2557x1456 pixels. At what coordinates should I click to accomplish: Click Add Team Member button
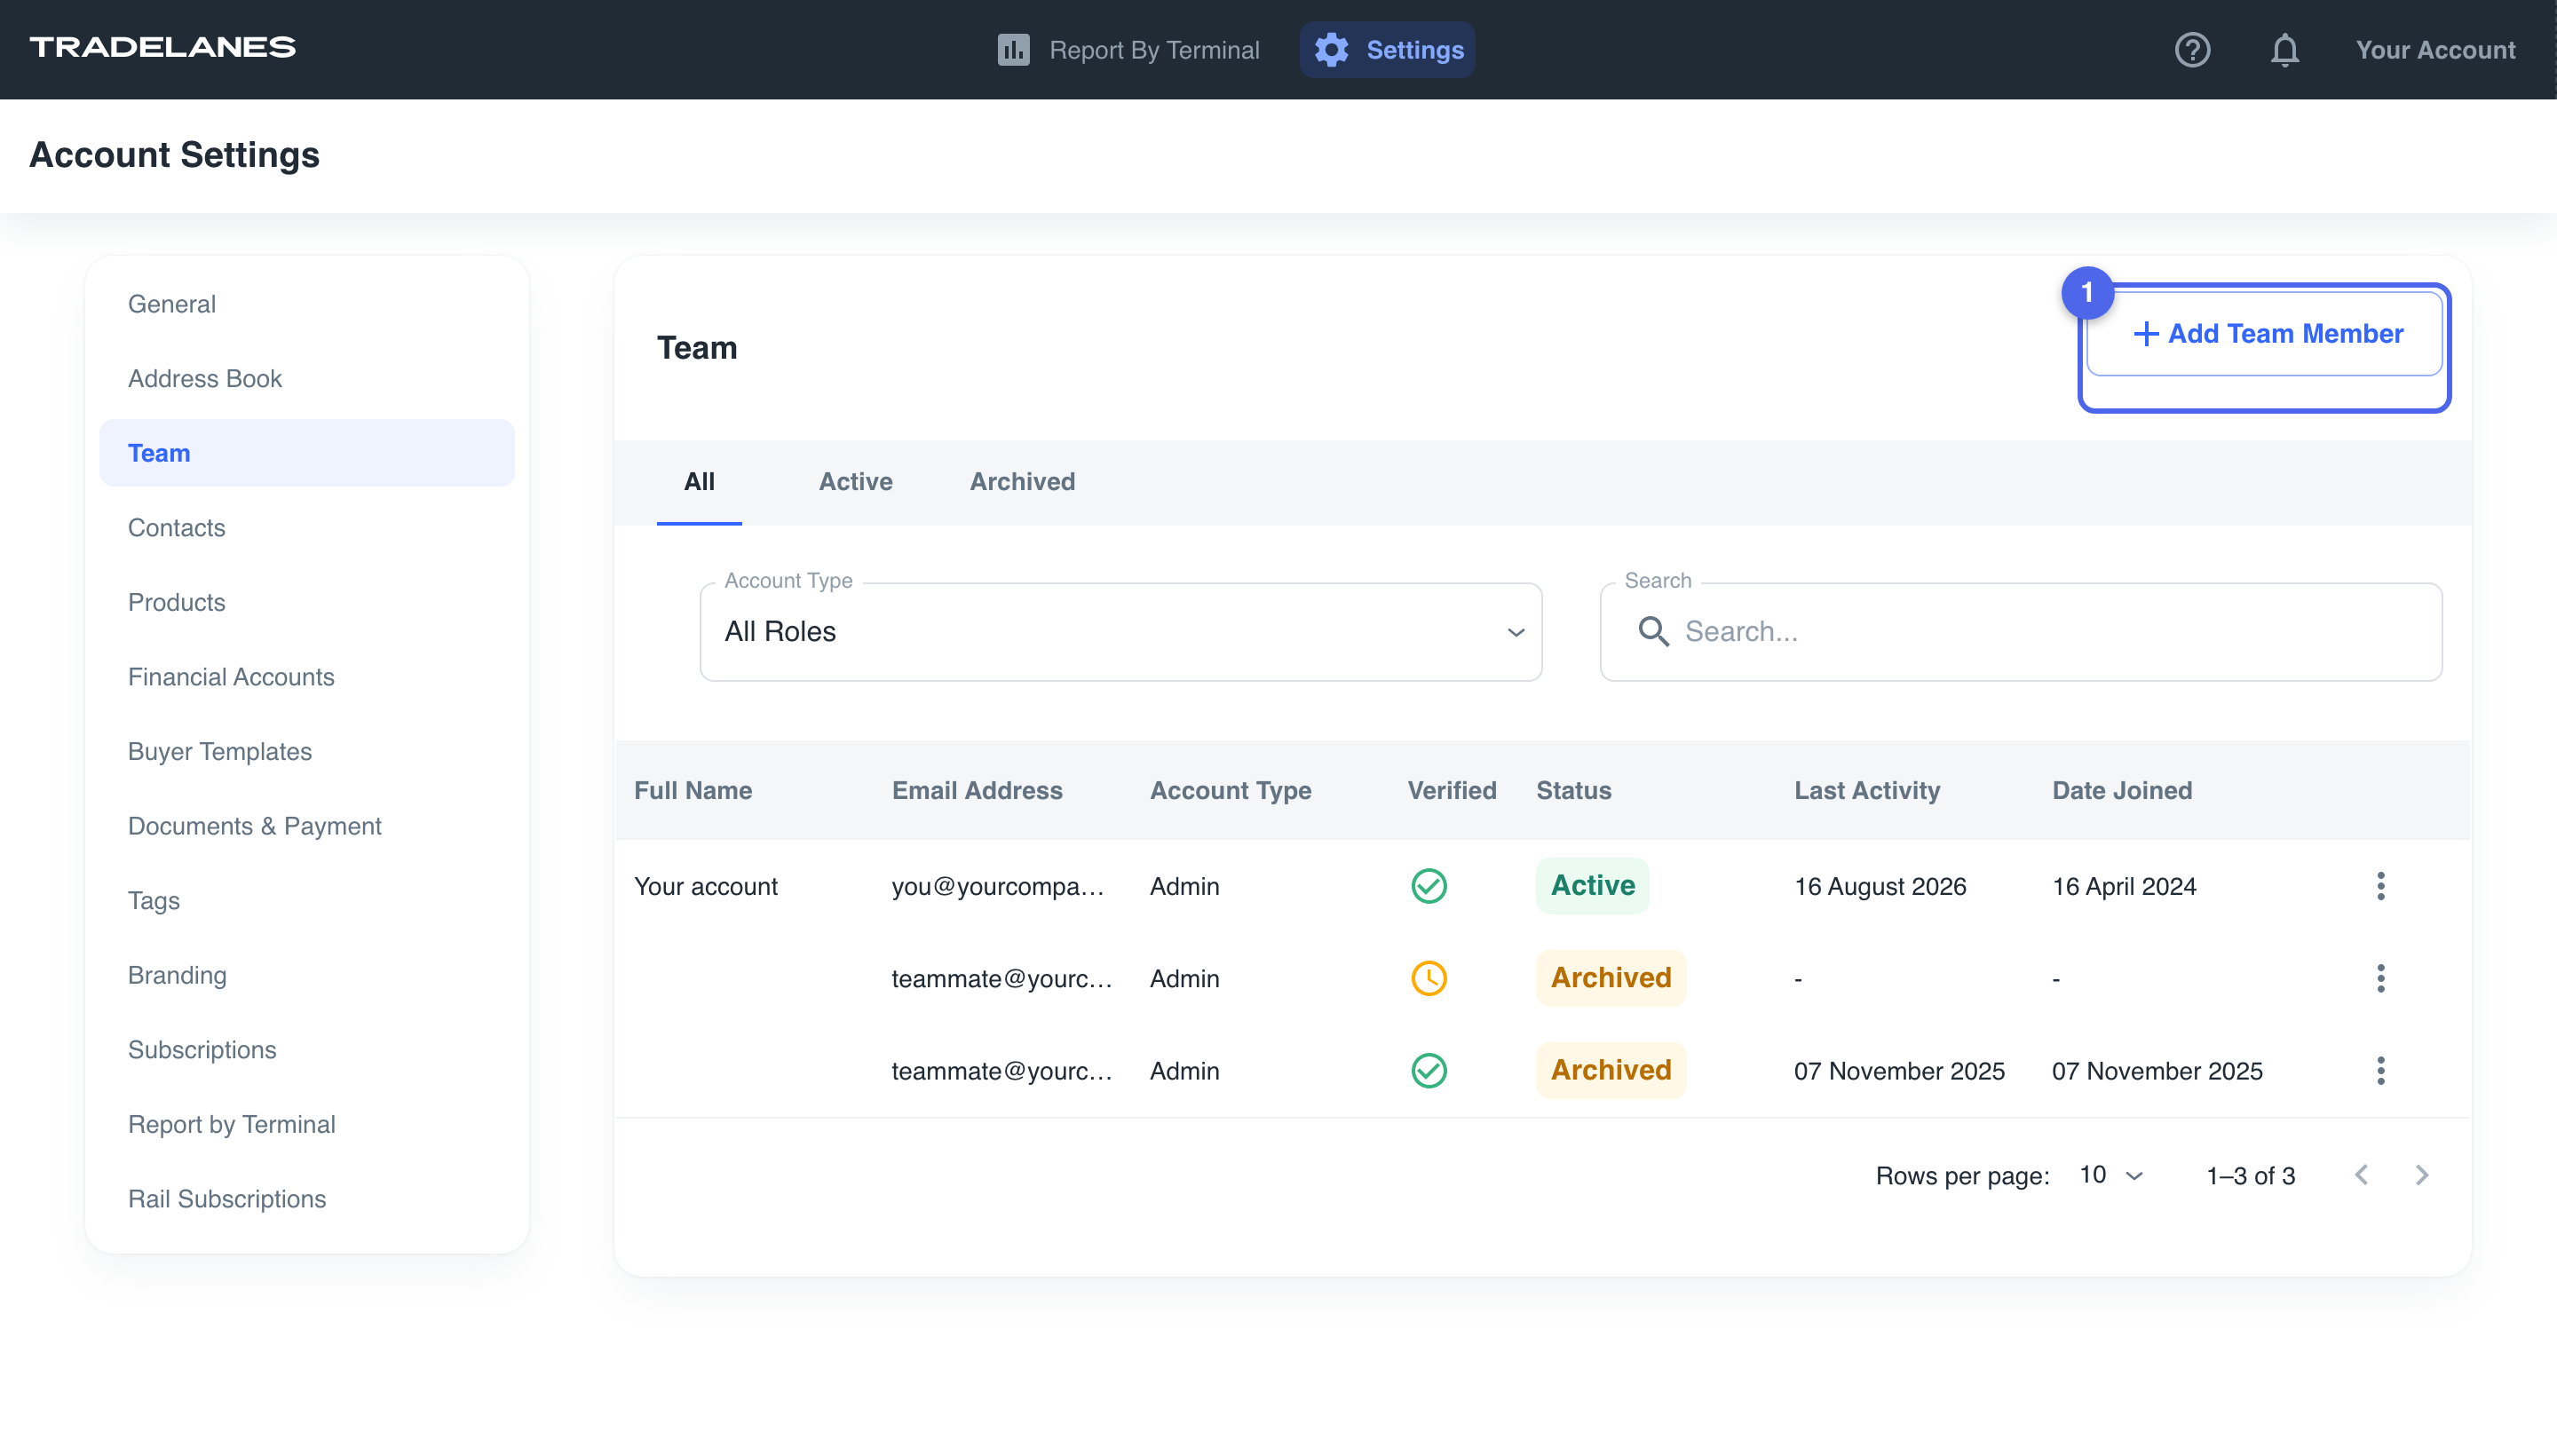point(2265,334)
